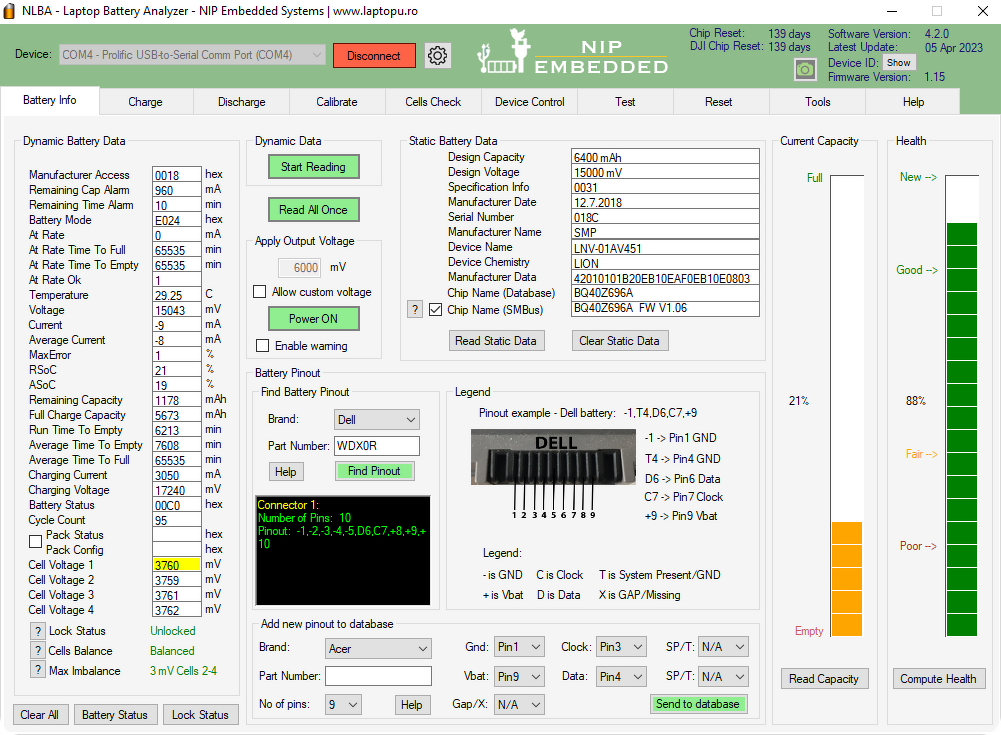Click the Health level bar

point(961,406)
